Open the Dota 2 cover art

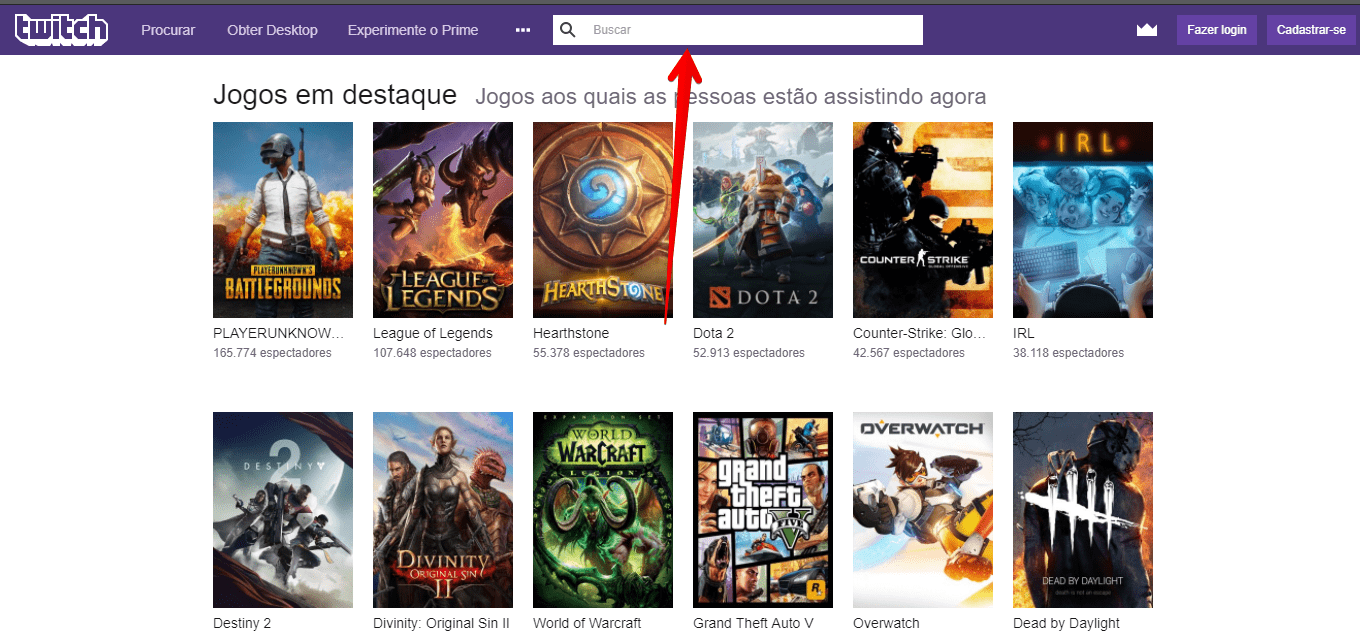763,220
